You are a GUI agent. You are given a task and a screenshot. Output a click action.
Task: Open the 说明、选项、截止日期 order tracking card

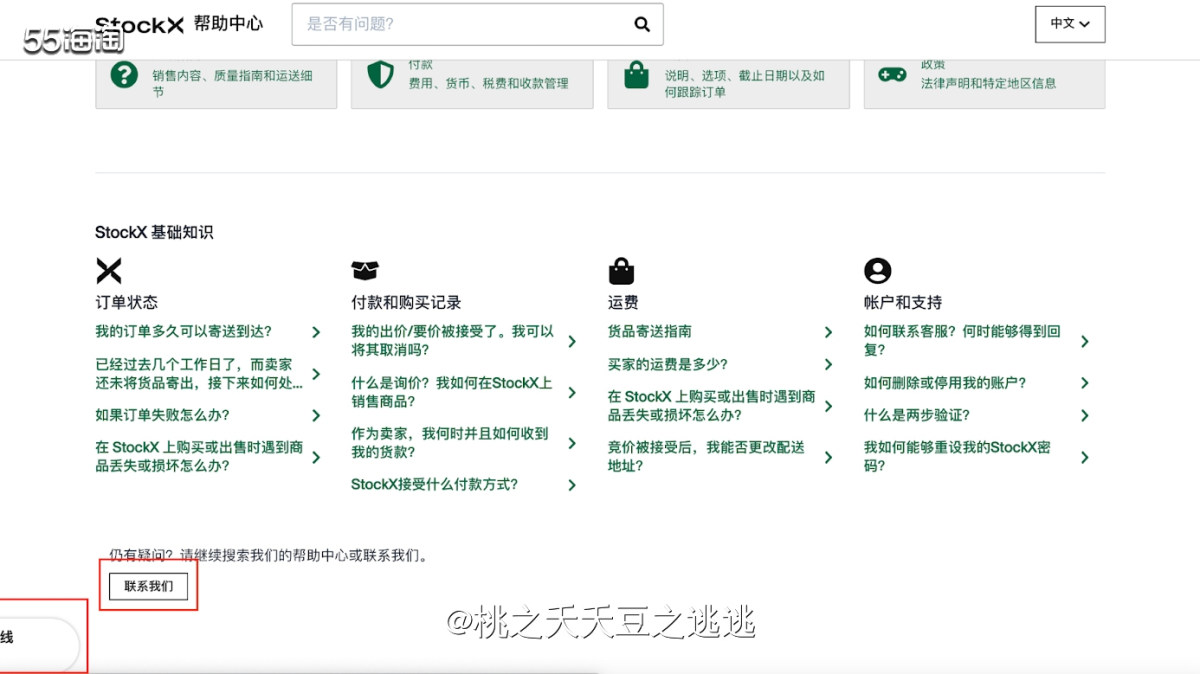pyautogui.click(x=728, y=82)
